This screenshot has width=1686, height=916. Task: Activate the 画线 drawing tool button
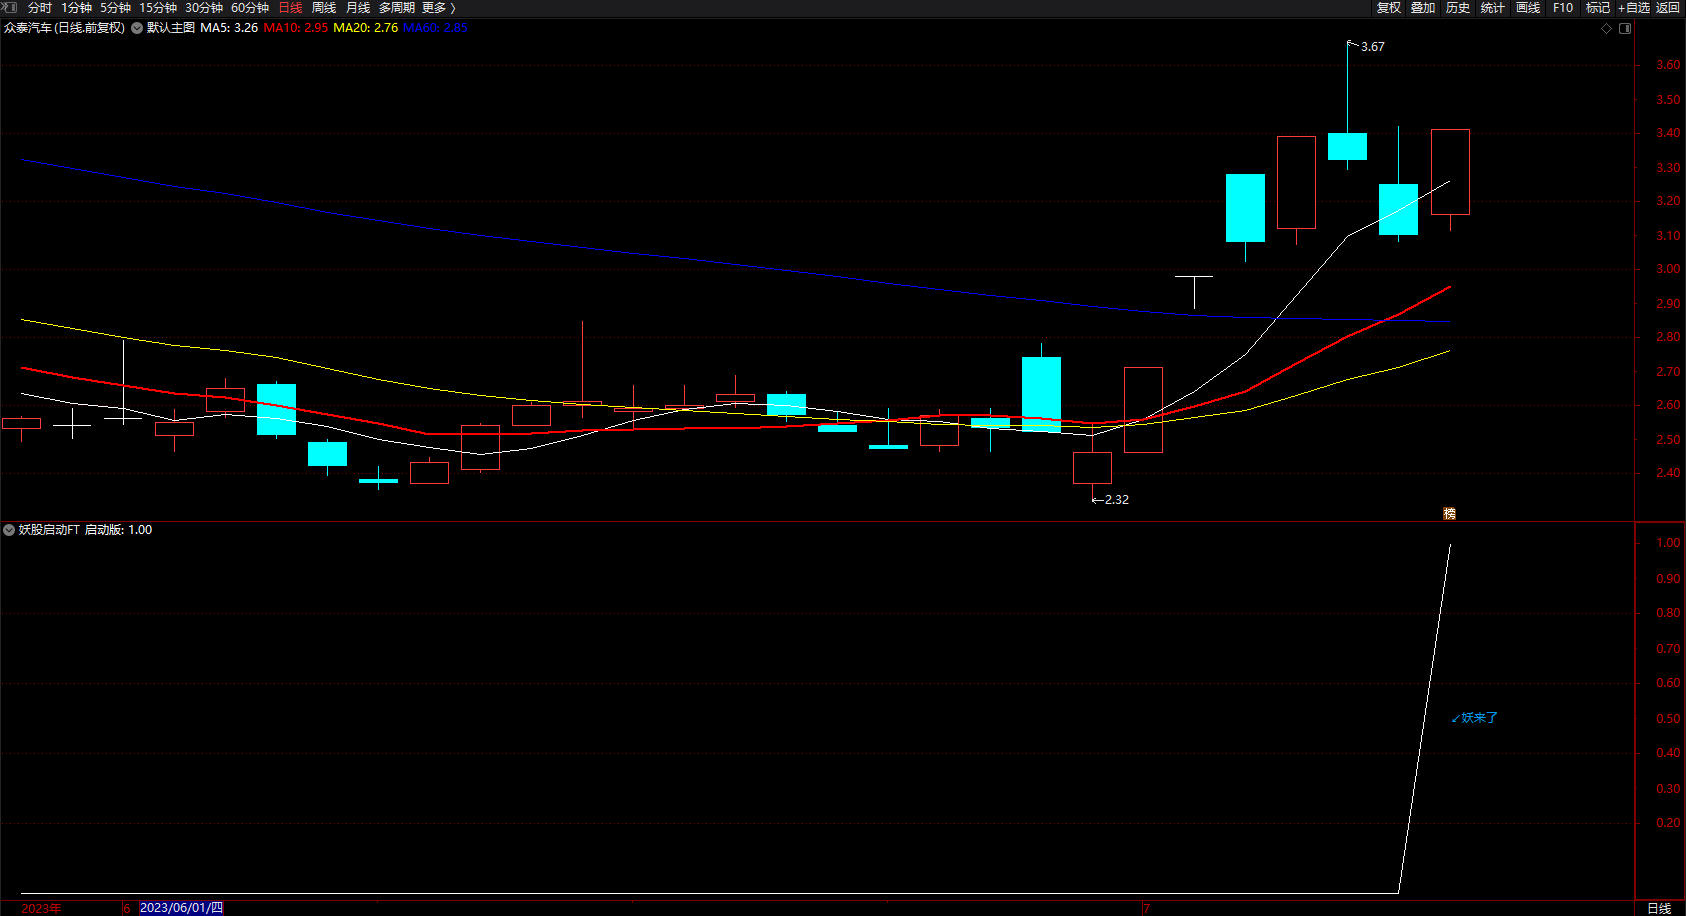click(x=1528, y=8)
